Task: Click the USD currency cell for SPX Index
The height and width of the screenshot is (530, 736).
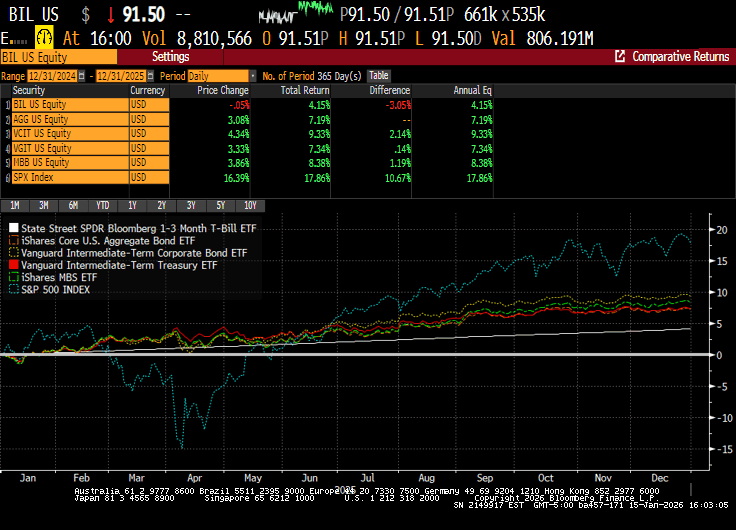Action: point(149,177)
